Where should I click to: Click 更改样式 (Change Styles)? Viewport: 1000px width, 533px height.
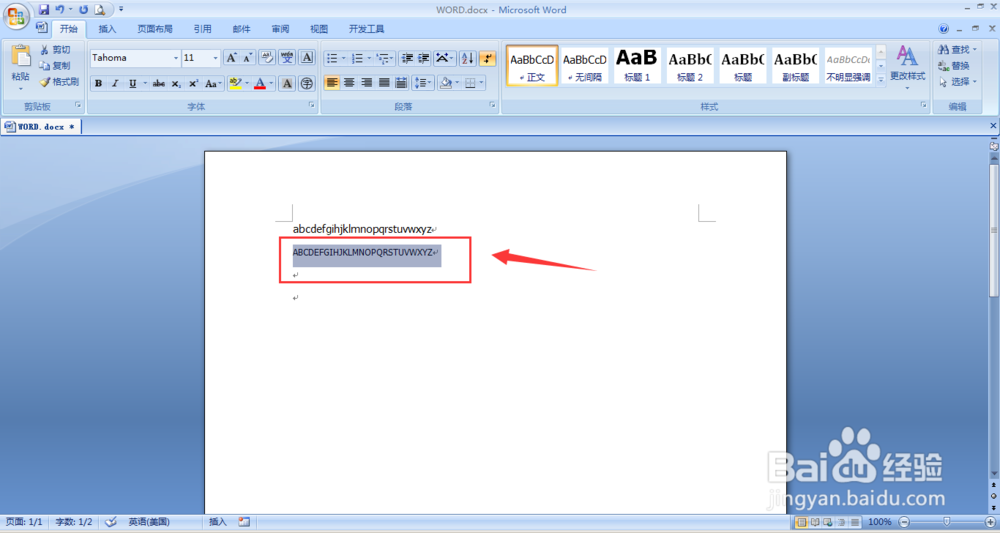coord(908,66)
